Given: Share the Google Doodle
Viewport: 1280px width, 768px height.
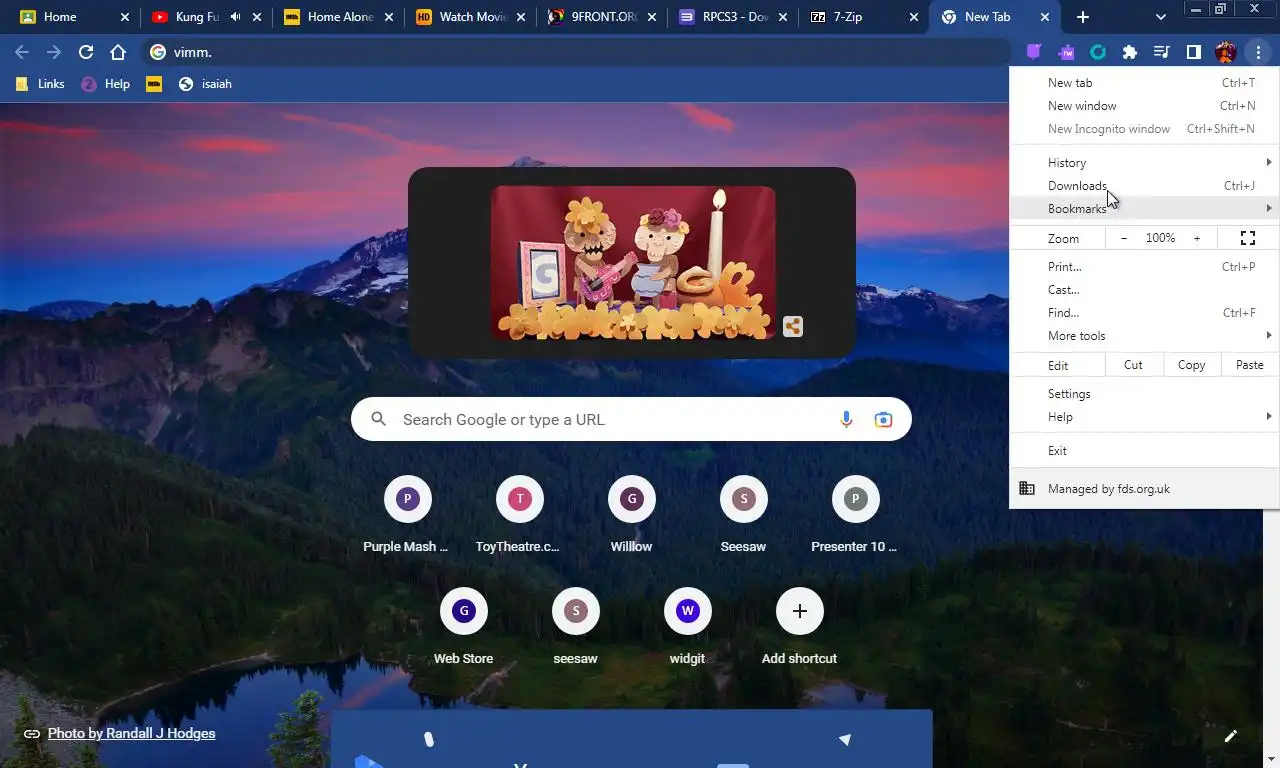Looking at the screenshot, I should (792, 326).
